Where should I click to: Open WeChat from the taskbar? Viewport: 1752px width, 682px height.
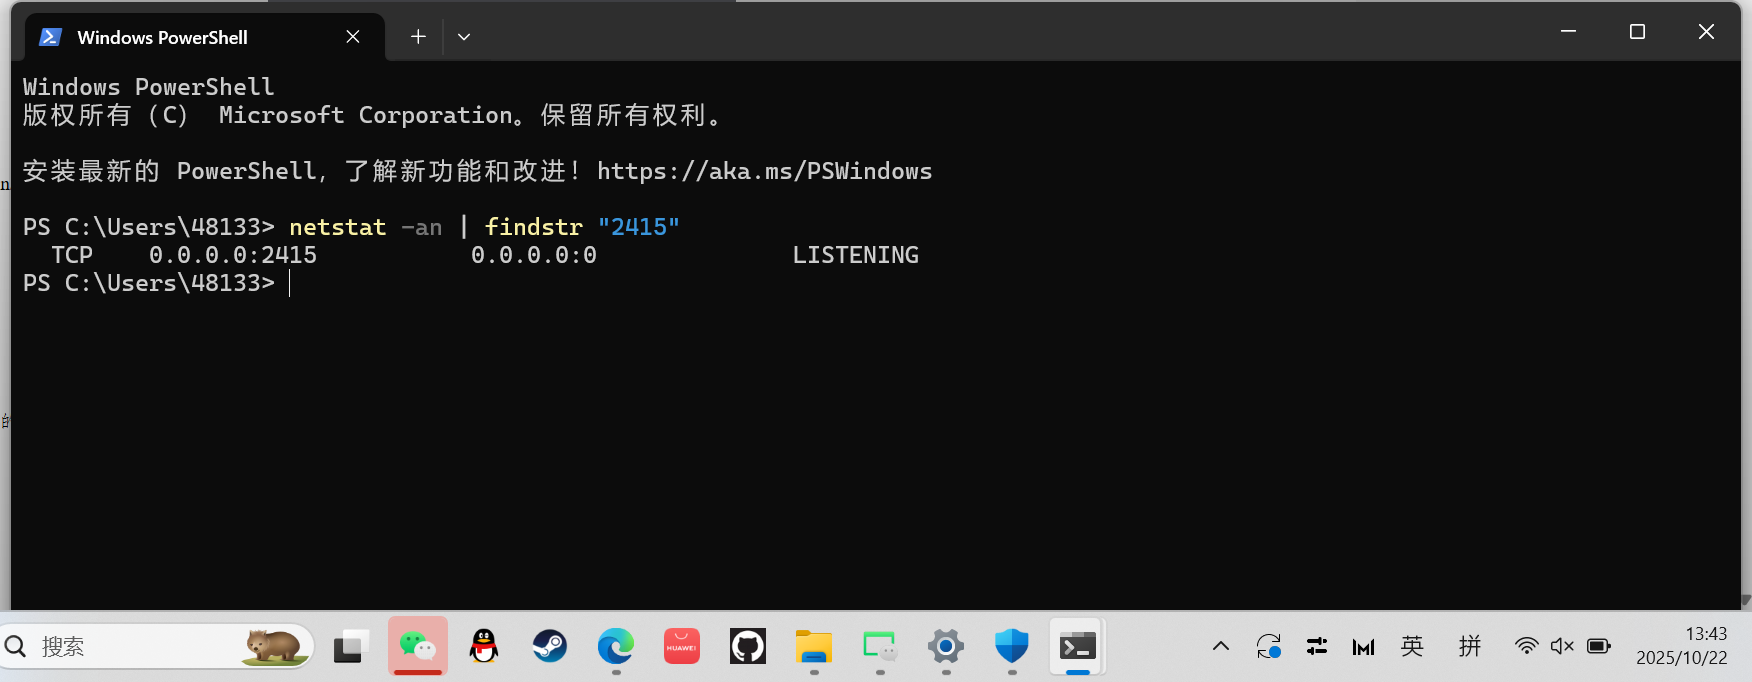tap(418, 647)
